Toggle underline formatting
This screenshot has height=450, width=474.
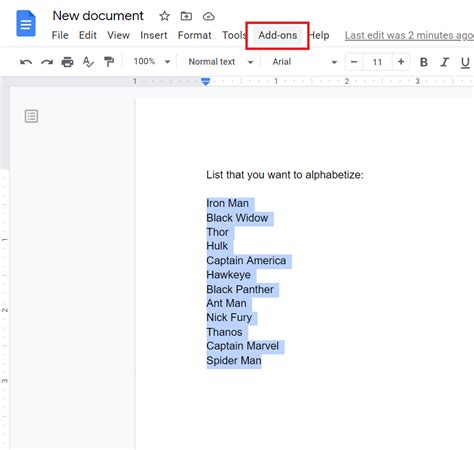click(465, 62)
